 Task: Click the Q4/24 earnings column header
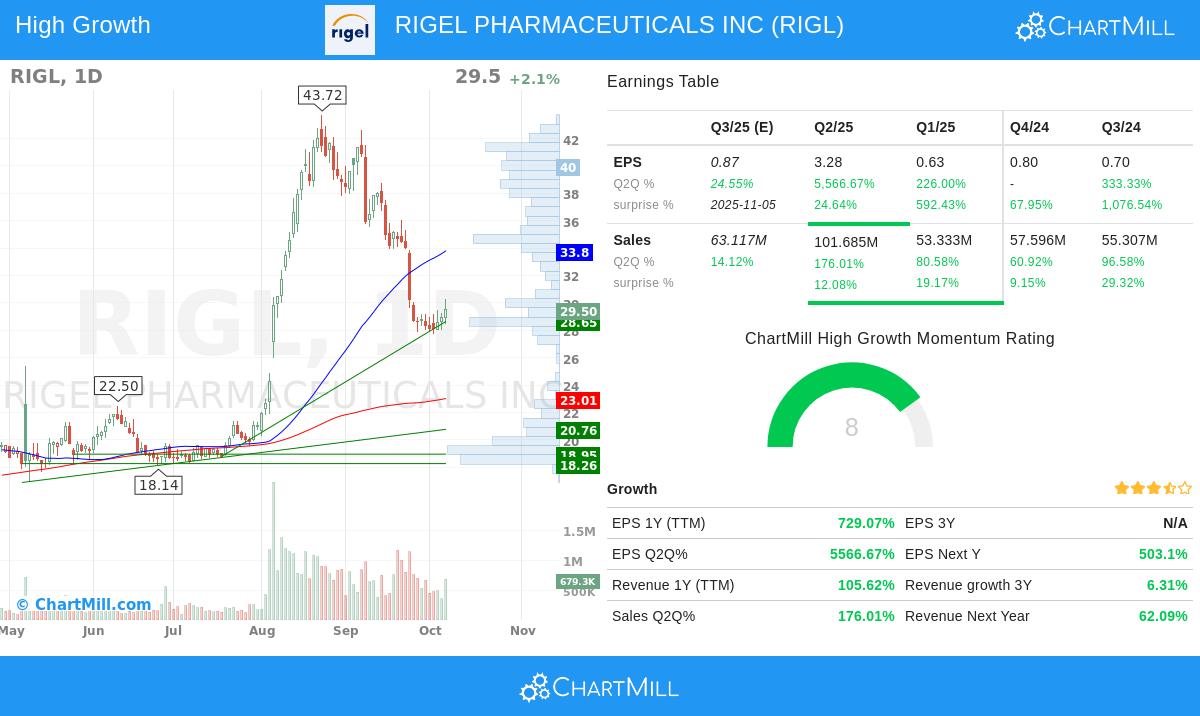point(1029,128)
